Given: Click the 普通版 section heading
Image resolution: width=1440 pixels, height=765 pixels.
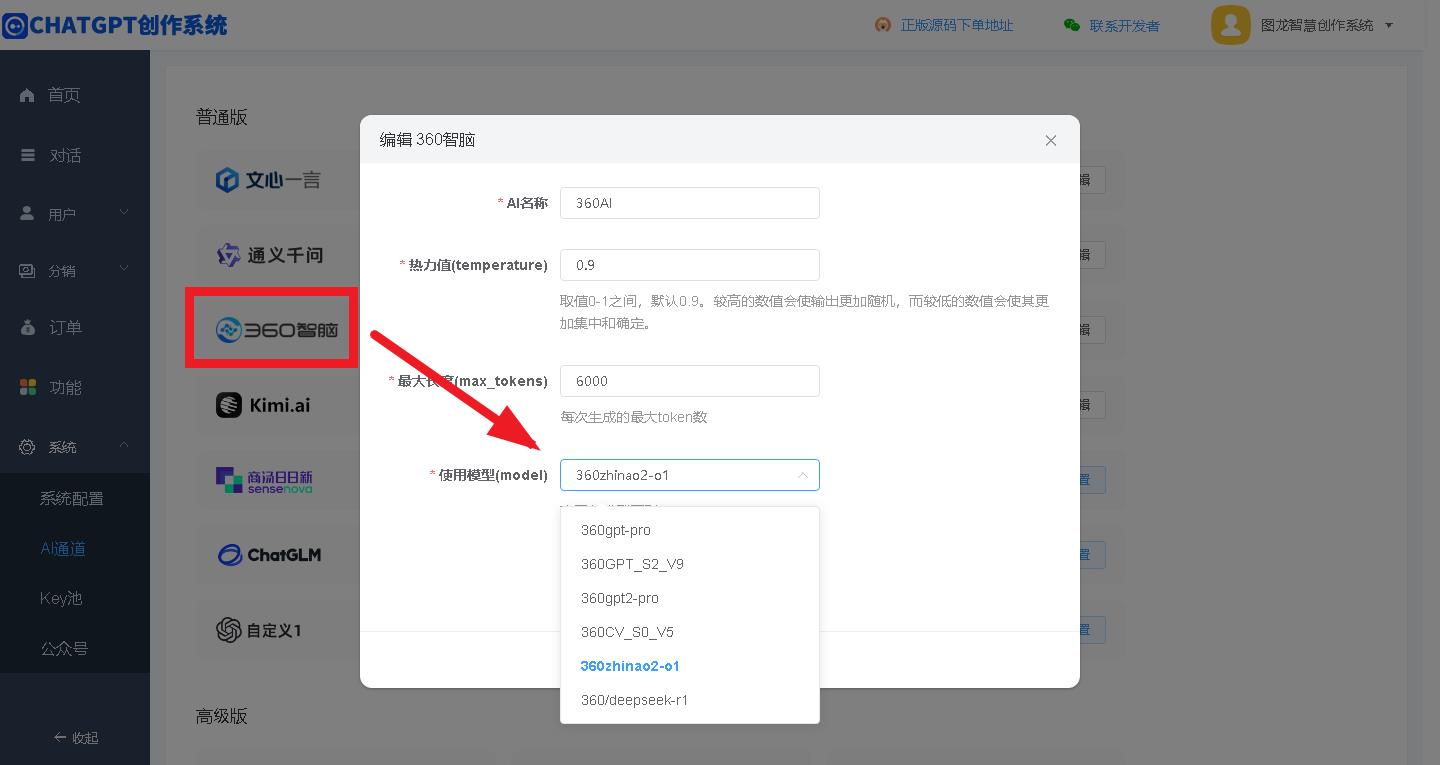Looking at the screenshot, I should tap(222, 117).
